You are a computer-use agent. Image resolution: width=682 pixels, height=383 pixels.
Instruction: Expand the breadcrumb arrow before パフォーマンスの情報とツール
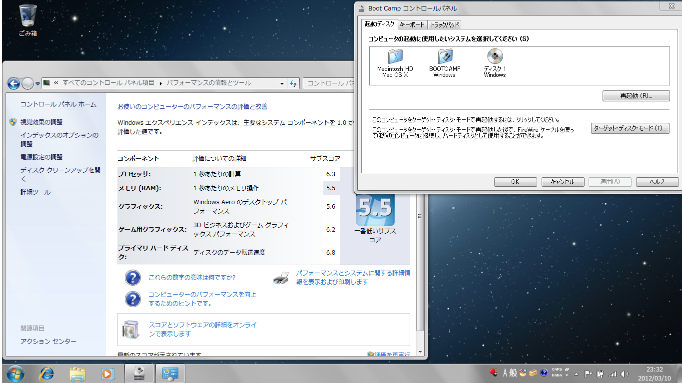click(x=160, y=83)
